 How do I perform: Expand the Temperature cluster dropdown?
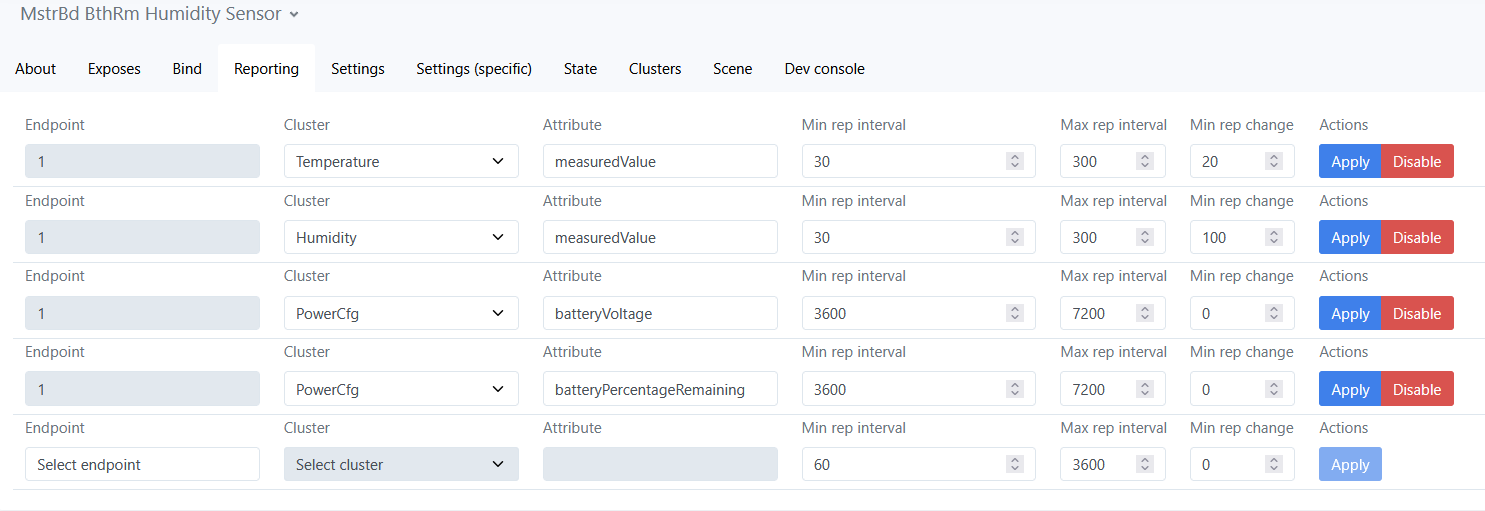tap(401, 161)
